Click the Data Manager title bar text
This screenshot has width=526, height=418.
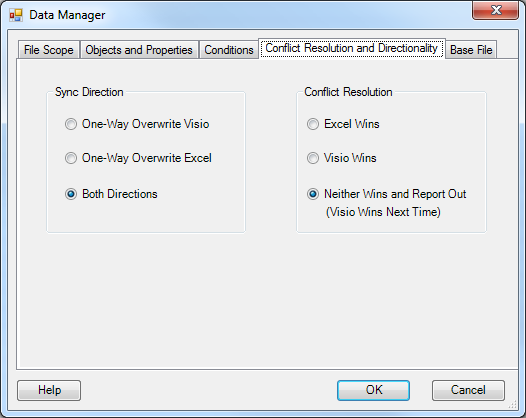67,15
